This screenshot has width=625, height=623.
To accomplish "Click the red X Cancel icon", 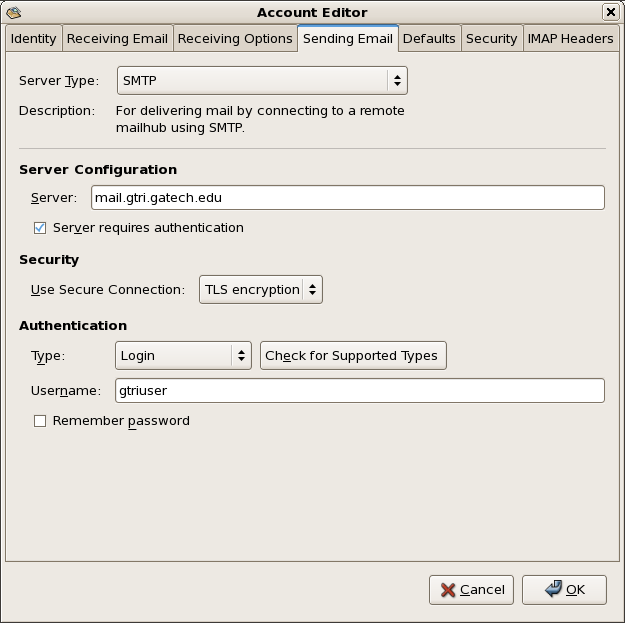I will [x=448, y=590].
